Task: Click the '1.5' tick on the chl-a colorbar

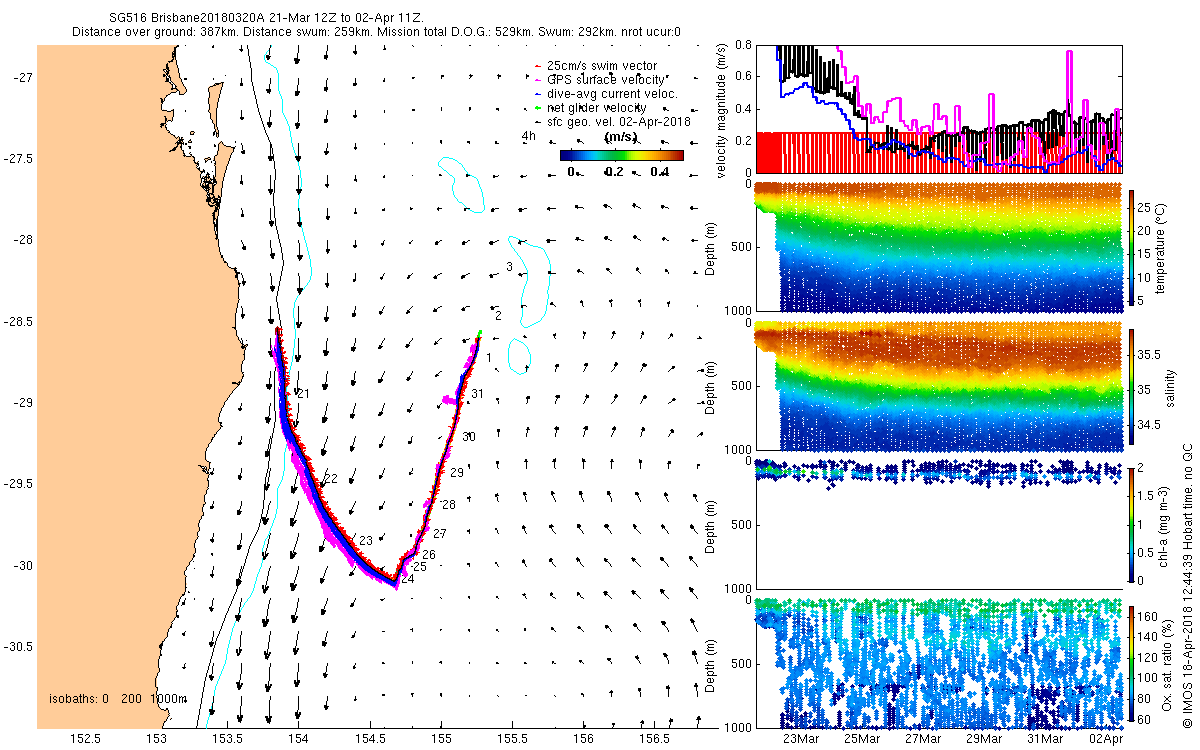Action: [1146, 496]
